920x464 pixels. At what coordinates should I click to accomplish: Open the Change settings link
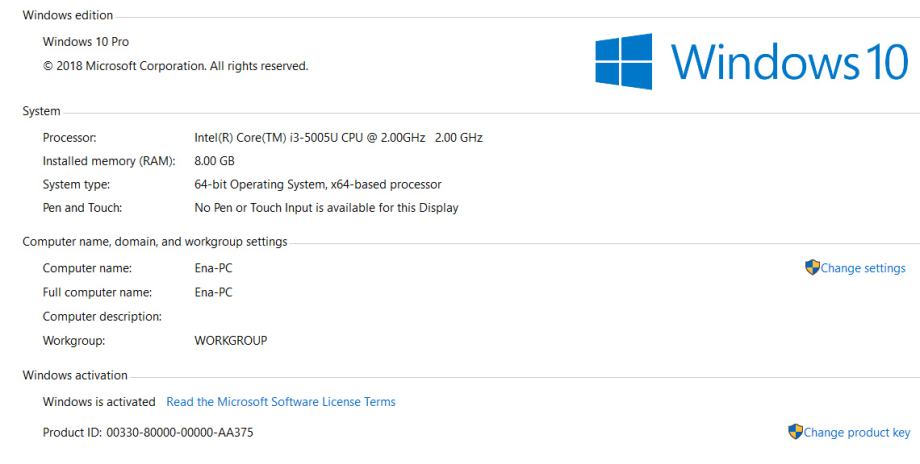click(x=862, y=268)
